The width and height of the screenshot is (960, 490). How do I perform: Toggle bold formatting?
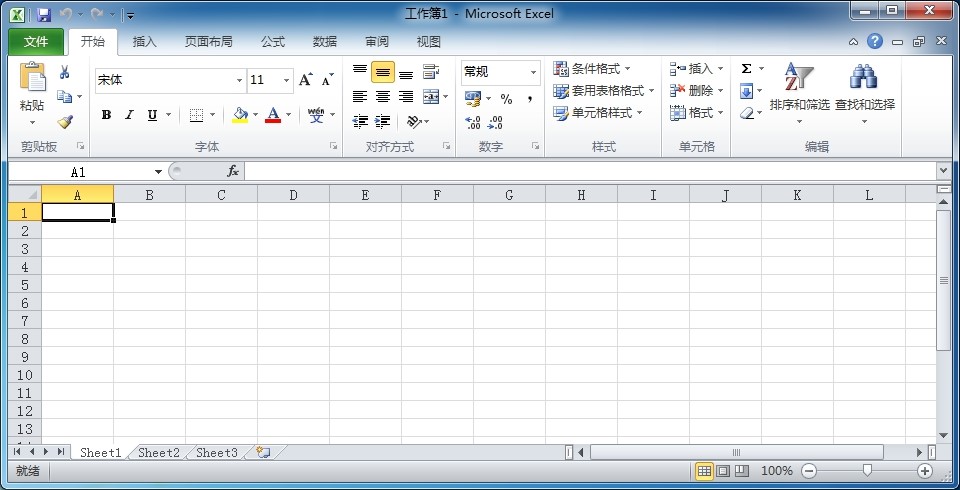coord(107,115)
